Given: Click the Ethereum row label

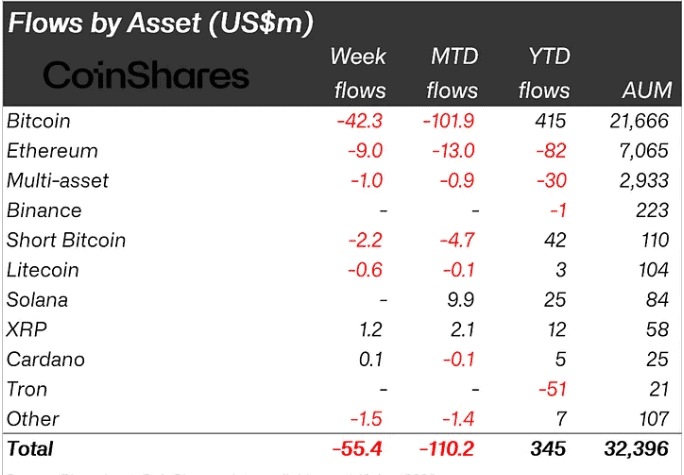Looking at the screenshot, I should point(52,151).
